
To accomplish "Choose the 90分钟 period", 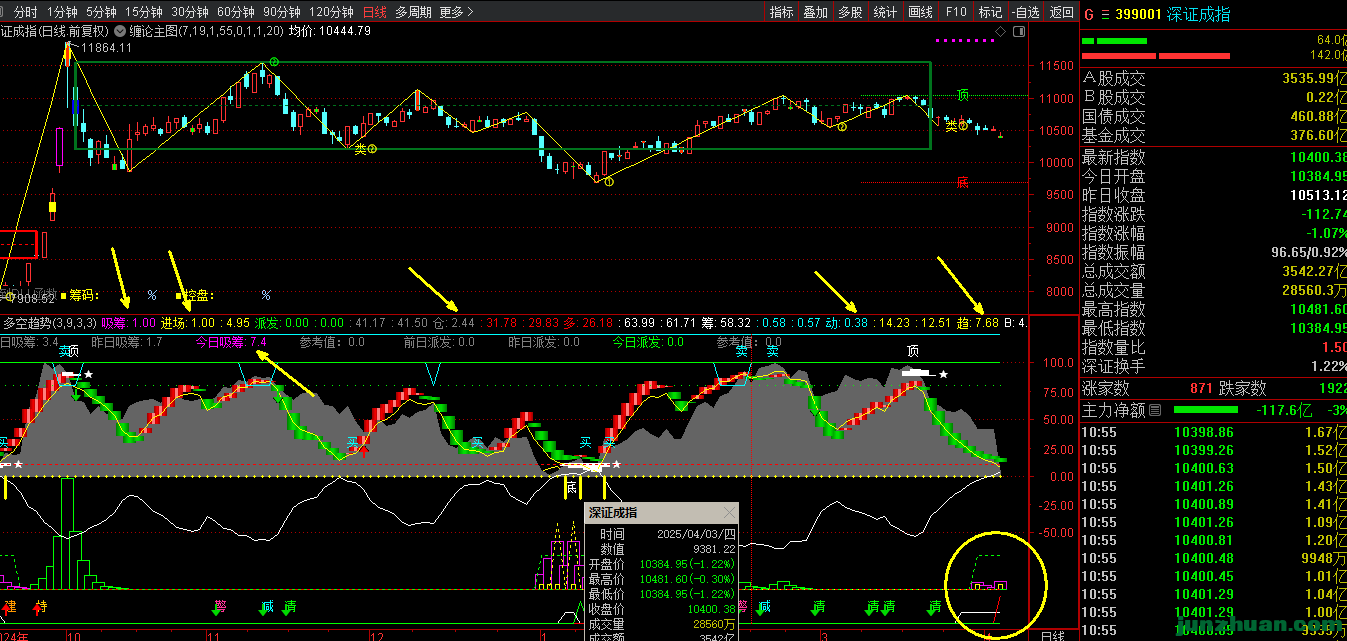I will [281, 12].
